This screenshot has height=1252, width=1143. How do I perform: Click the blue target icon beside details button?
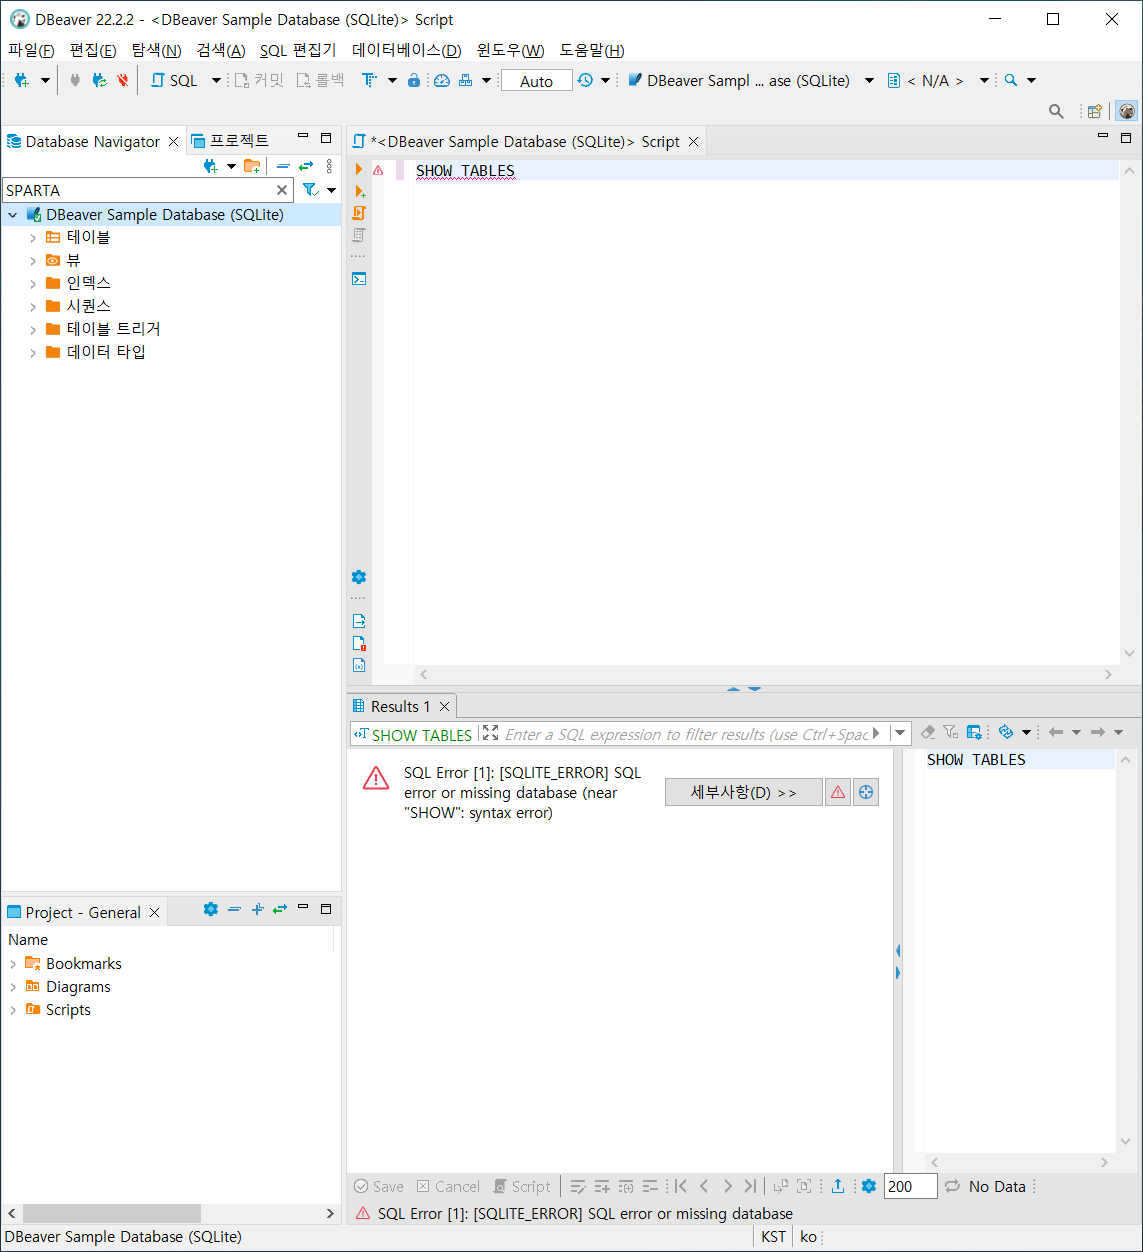pyautogui.click(x=866, y=792)
